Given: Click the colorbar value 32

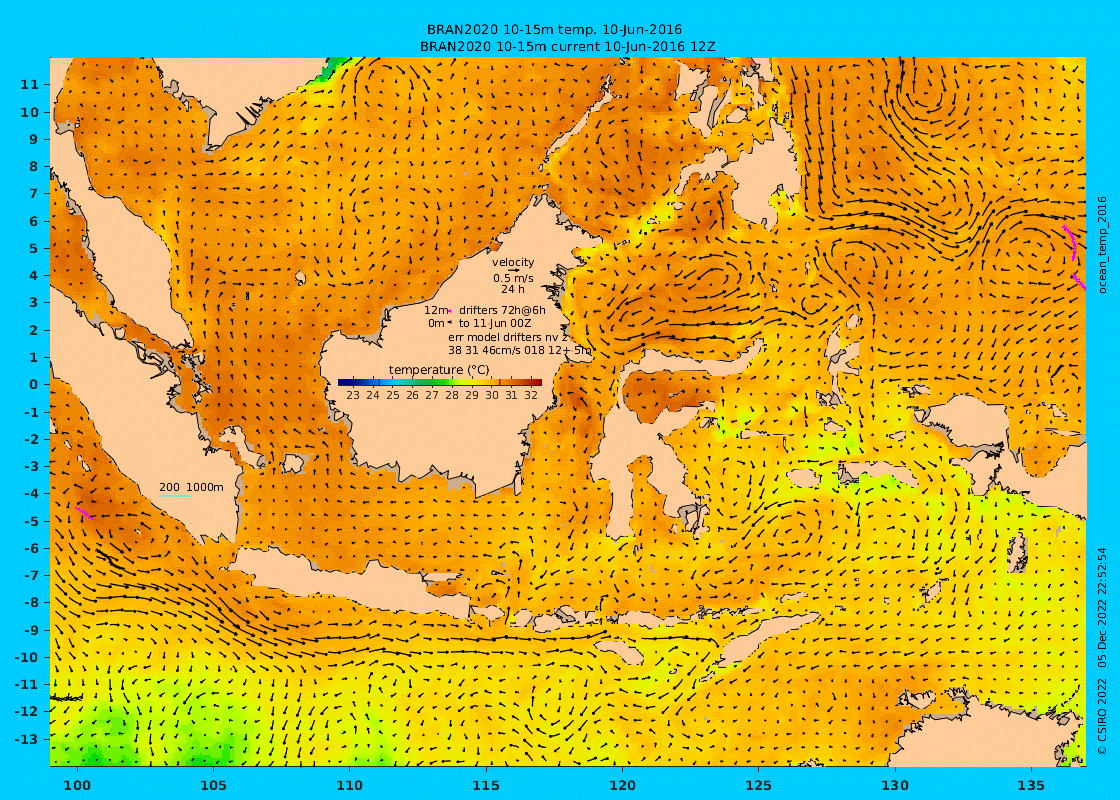Looking at the screenshot, I should point(531,396).
